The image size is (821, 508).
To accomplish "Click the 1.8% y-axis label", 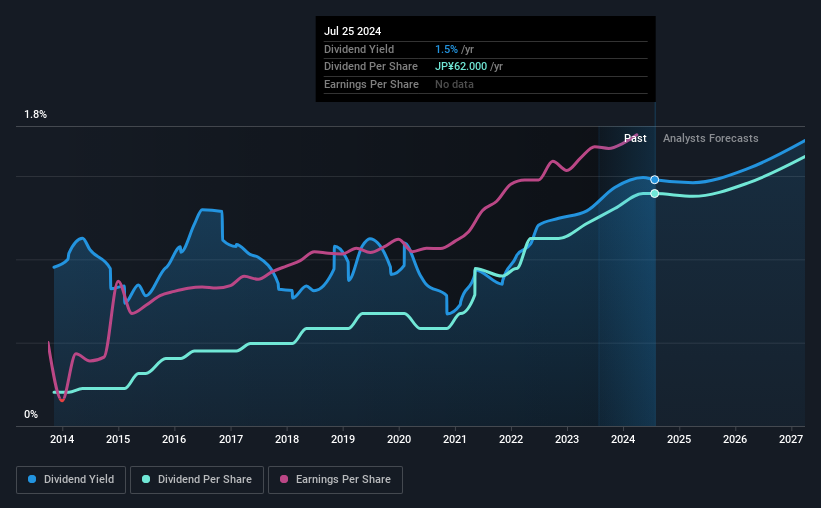I will coord(36,115).
